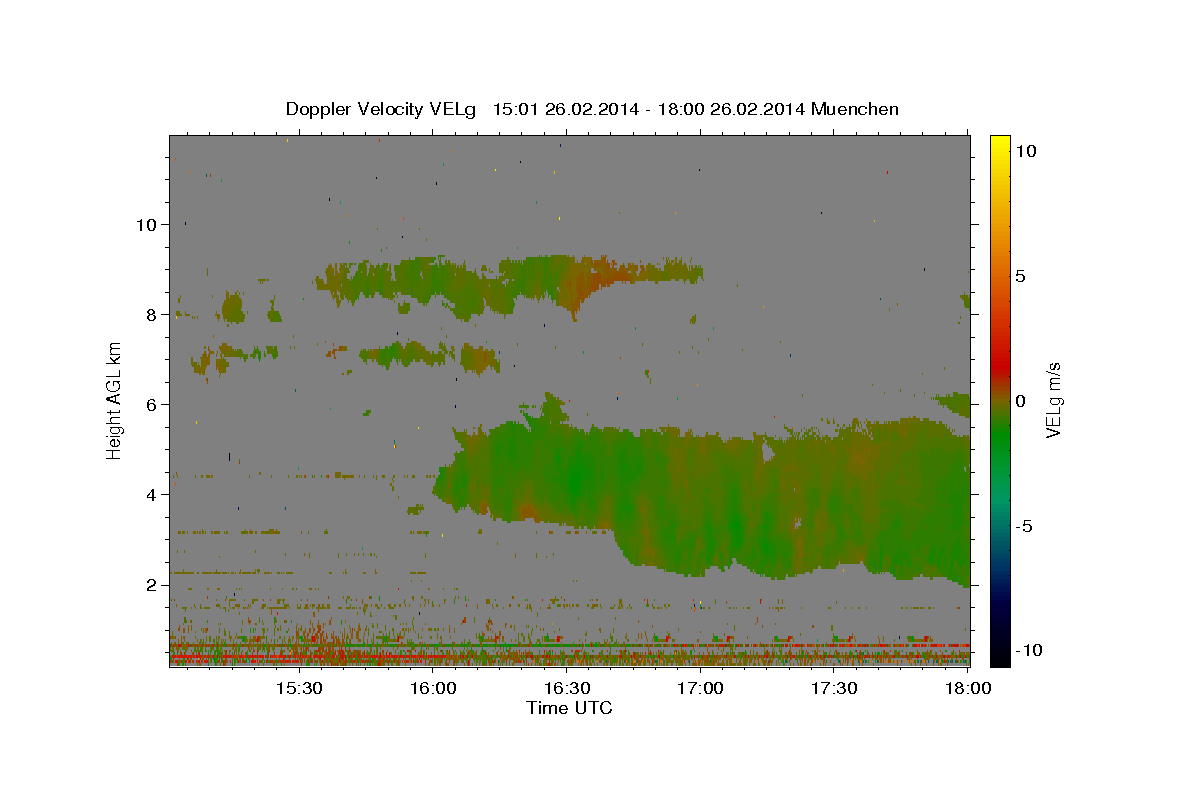Click the 15:30 time tick label
Image resolution: width=1200 pixels, height=800 pixels.
click(x=298, y=688)
